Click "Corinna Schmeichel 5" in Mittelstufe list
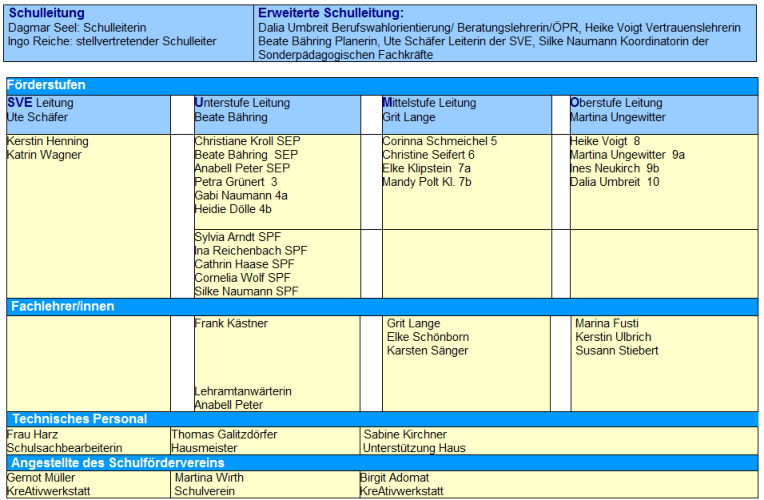The image size is (764, 500). click(x=439, y=141)
